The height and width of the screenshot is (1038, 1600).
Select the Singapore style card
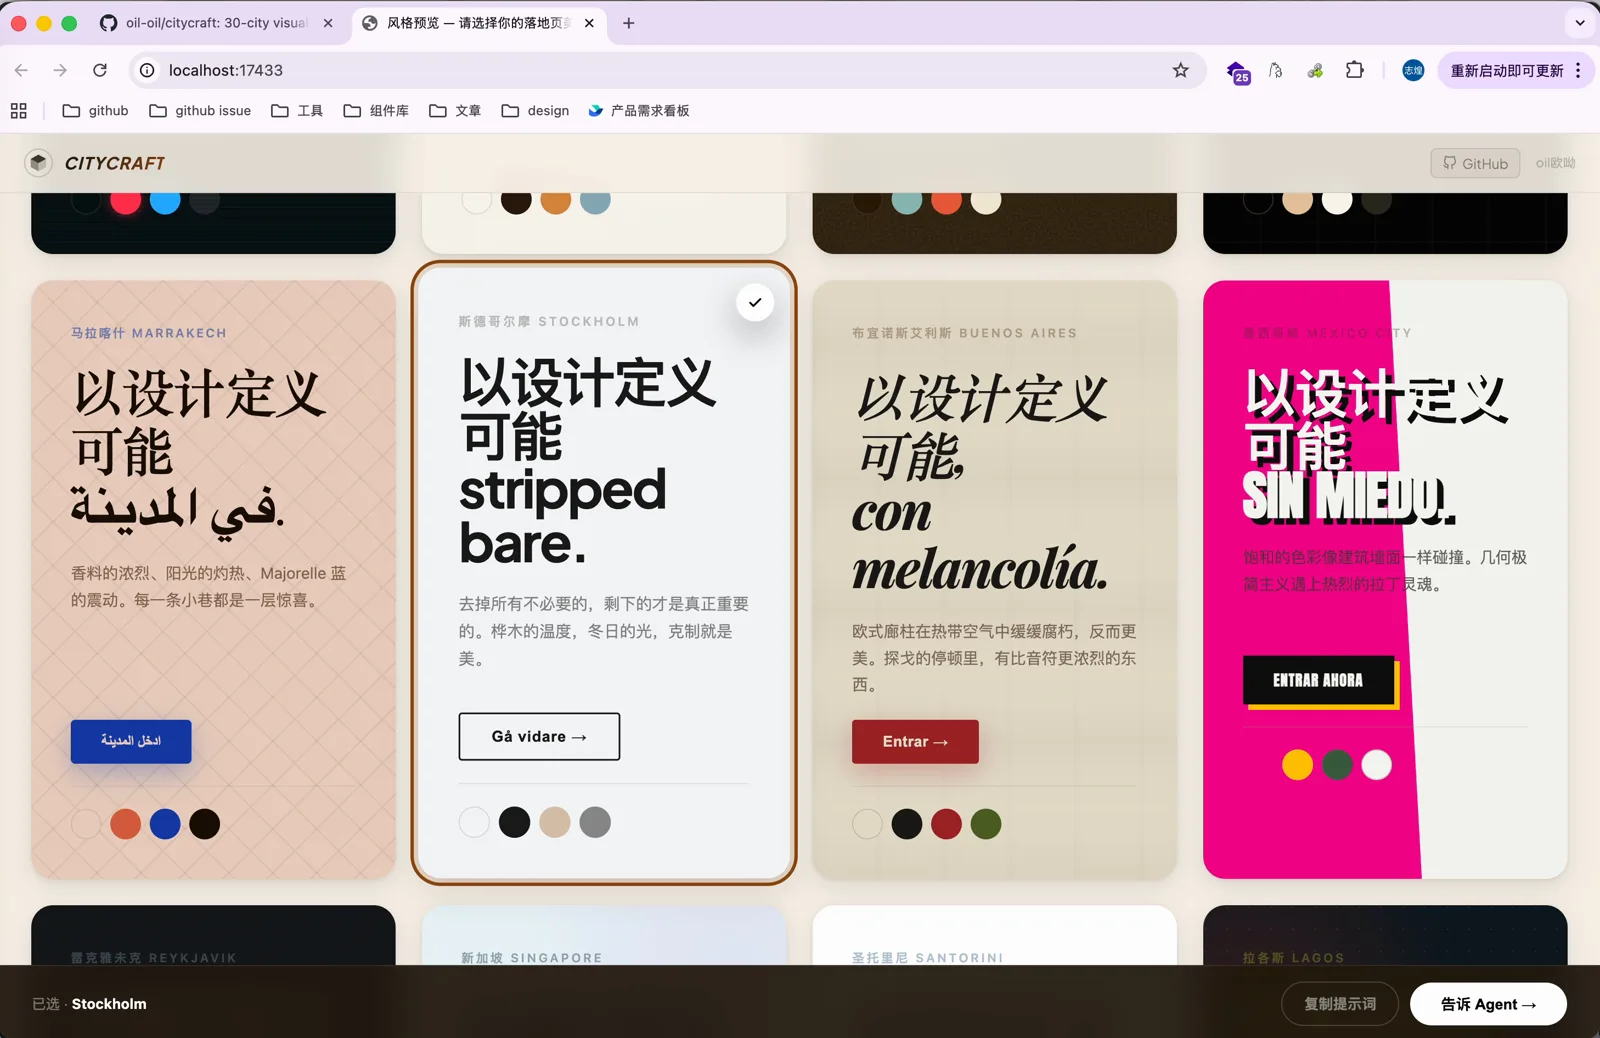pyautogui.click(x=604, y=936)
